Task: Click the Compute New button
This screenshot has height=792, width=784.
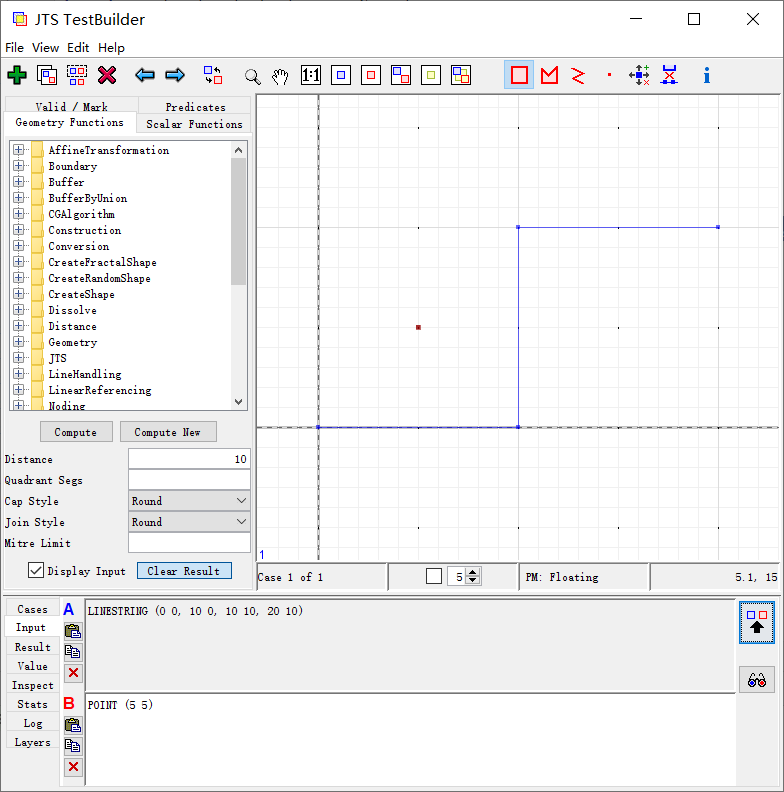Action: coord(168,432)
